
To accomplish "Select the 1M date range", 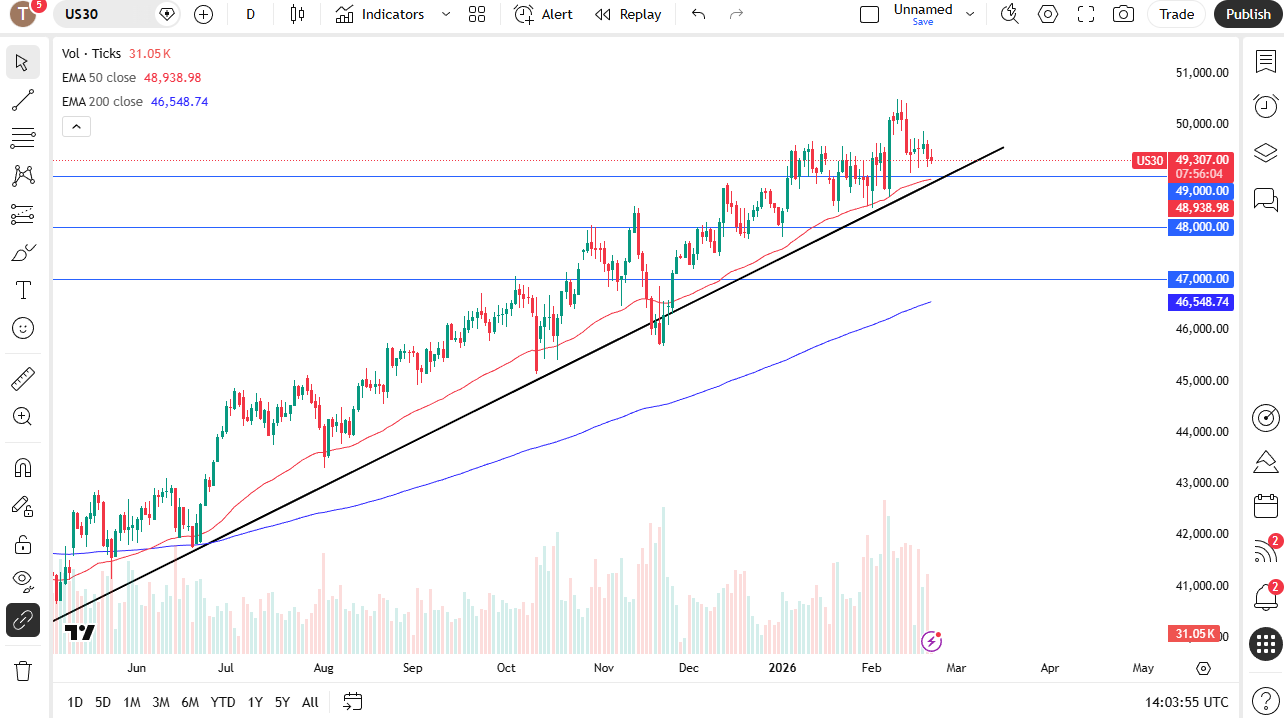I will (x=132, y=702).
